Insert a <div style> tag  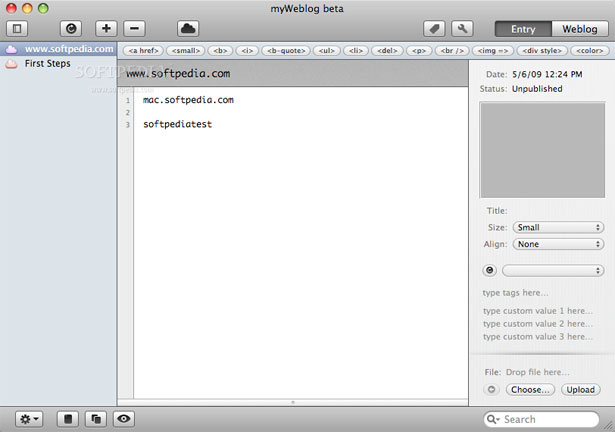(x=542, y=51)
